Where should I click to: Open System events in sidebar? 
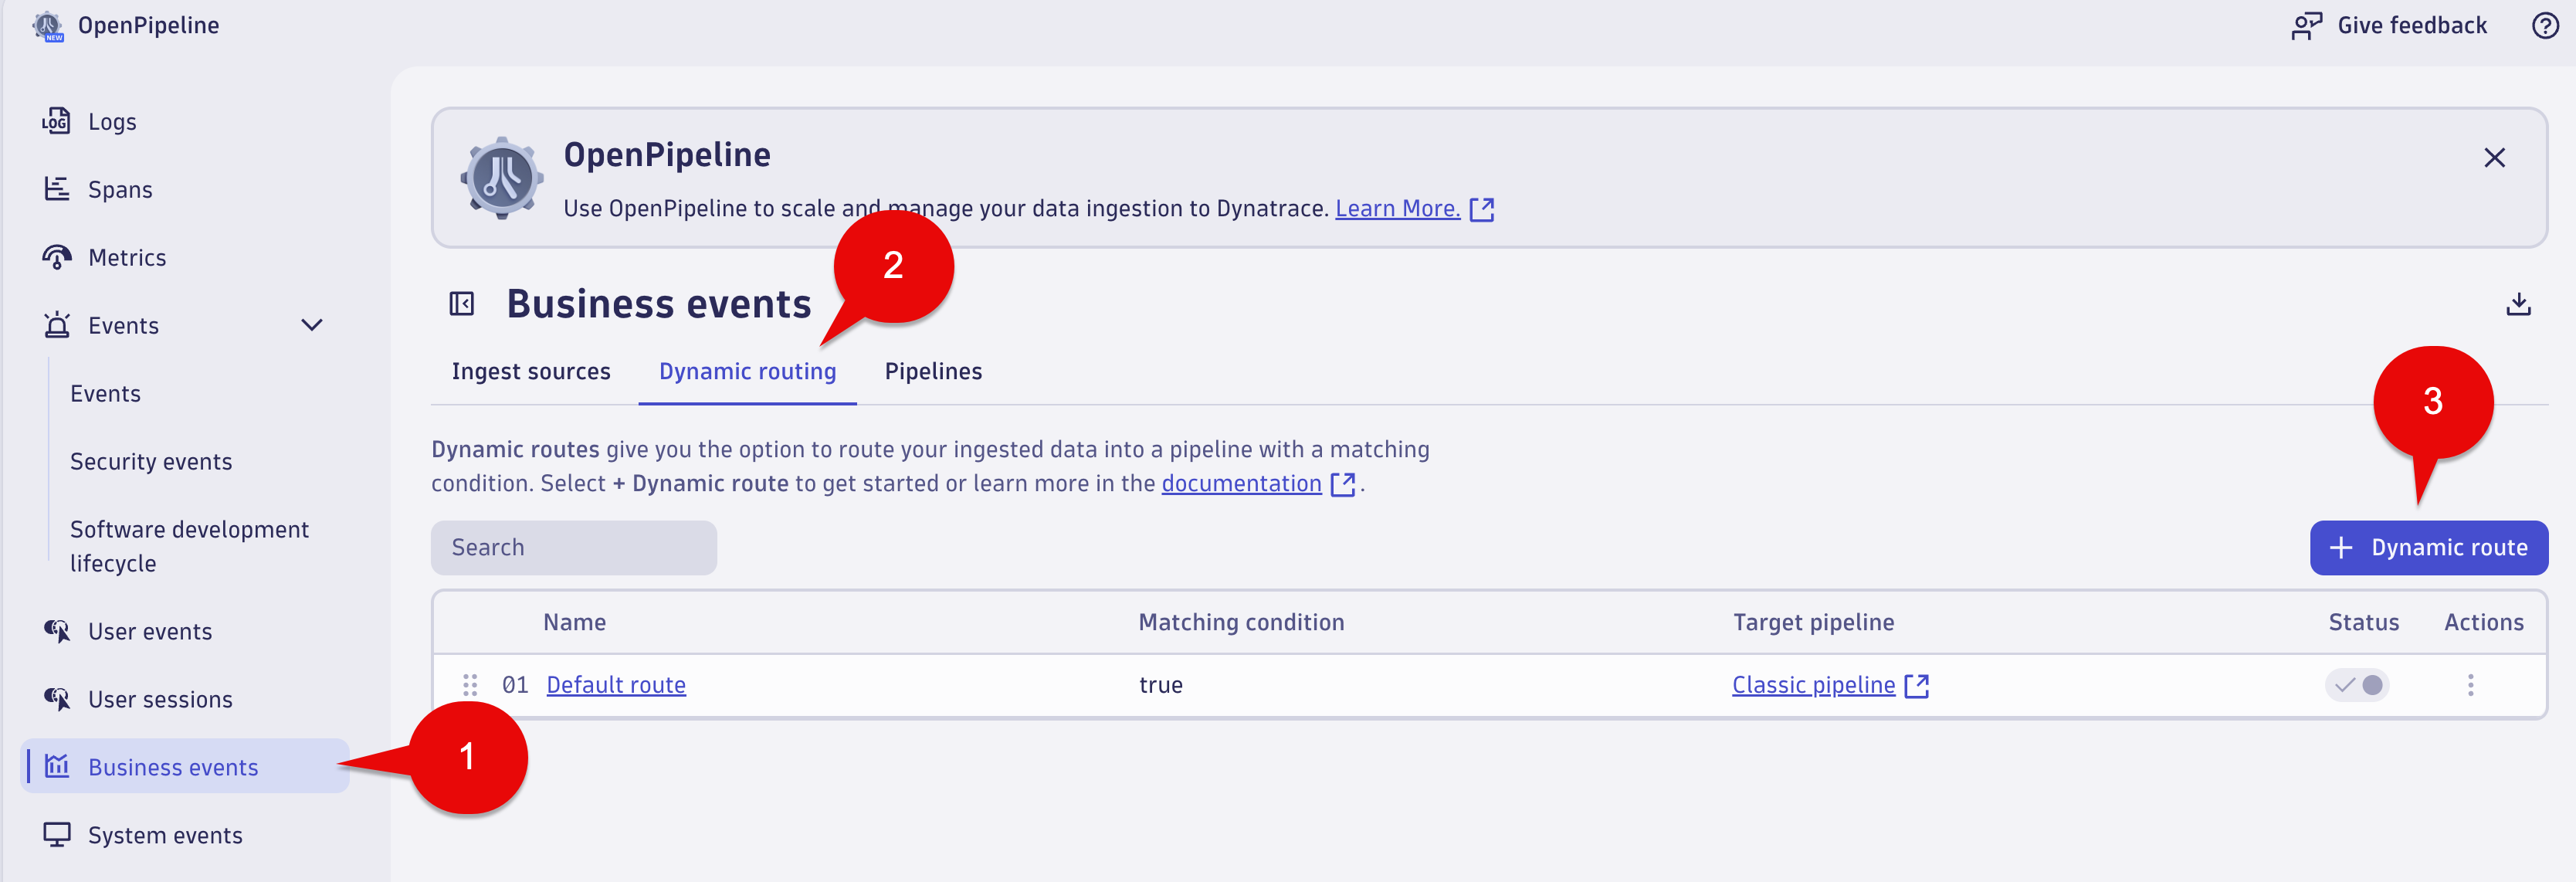point(185,835)
